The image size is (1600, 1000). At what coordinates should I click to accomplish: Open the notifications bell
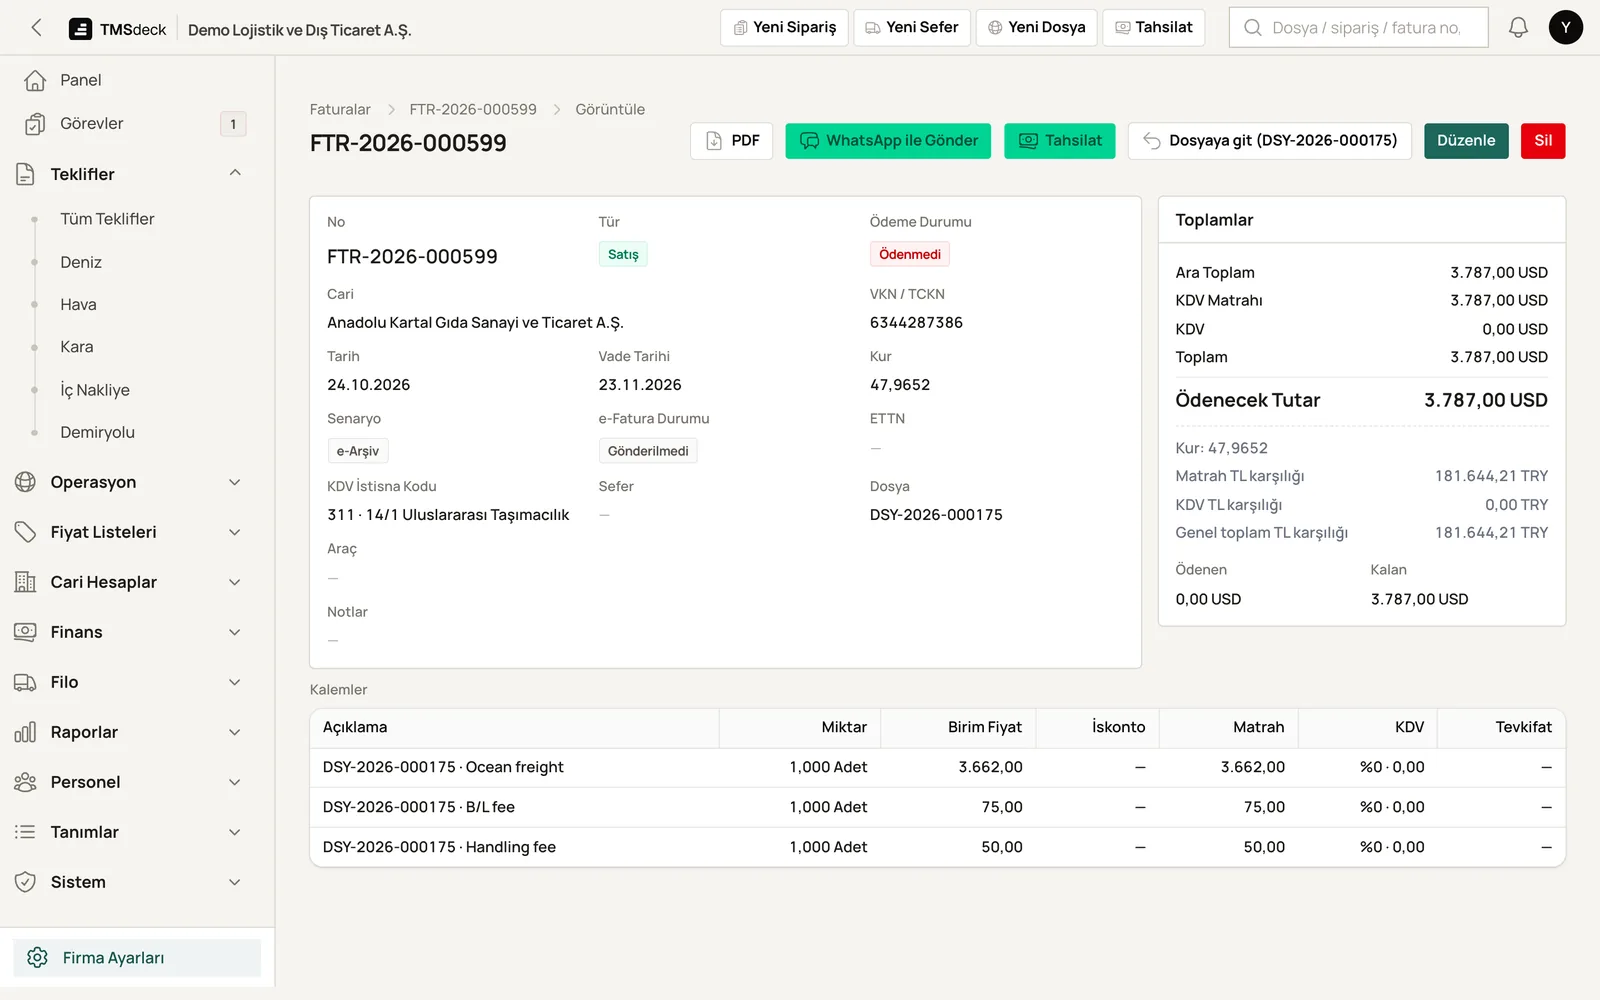1518,28
